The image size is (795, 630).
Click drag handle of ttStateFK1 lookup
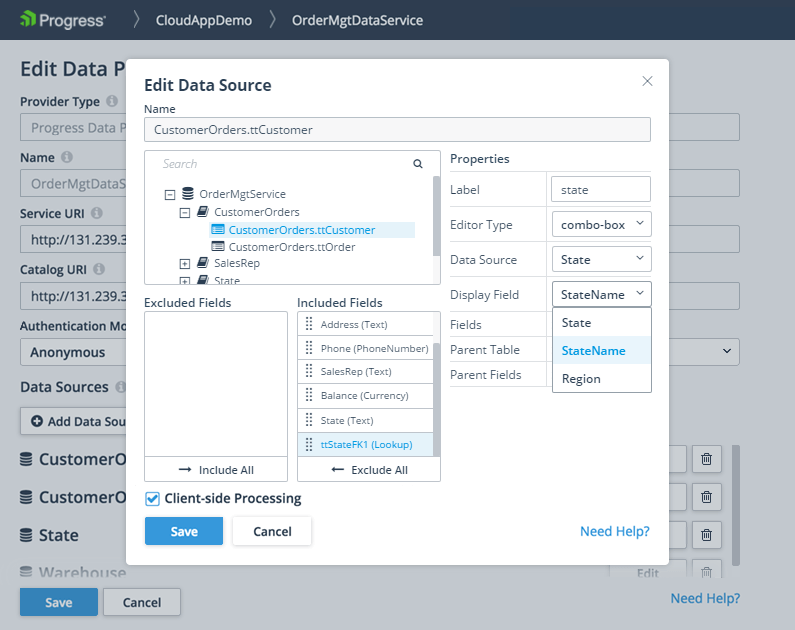tap(309, 444)
